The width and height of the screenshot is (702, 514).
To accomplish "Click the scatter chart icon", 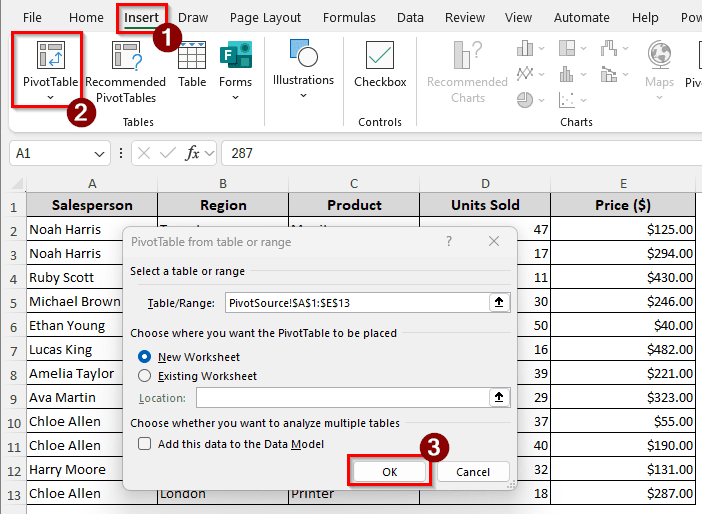I will tap(567, 99).
